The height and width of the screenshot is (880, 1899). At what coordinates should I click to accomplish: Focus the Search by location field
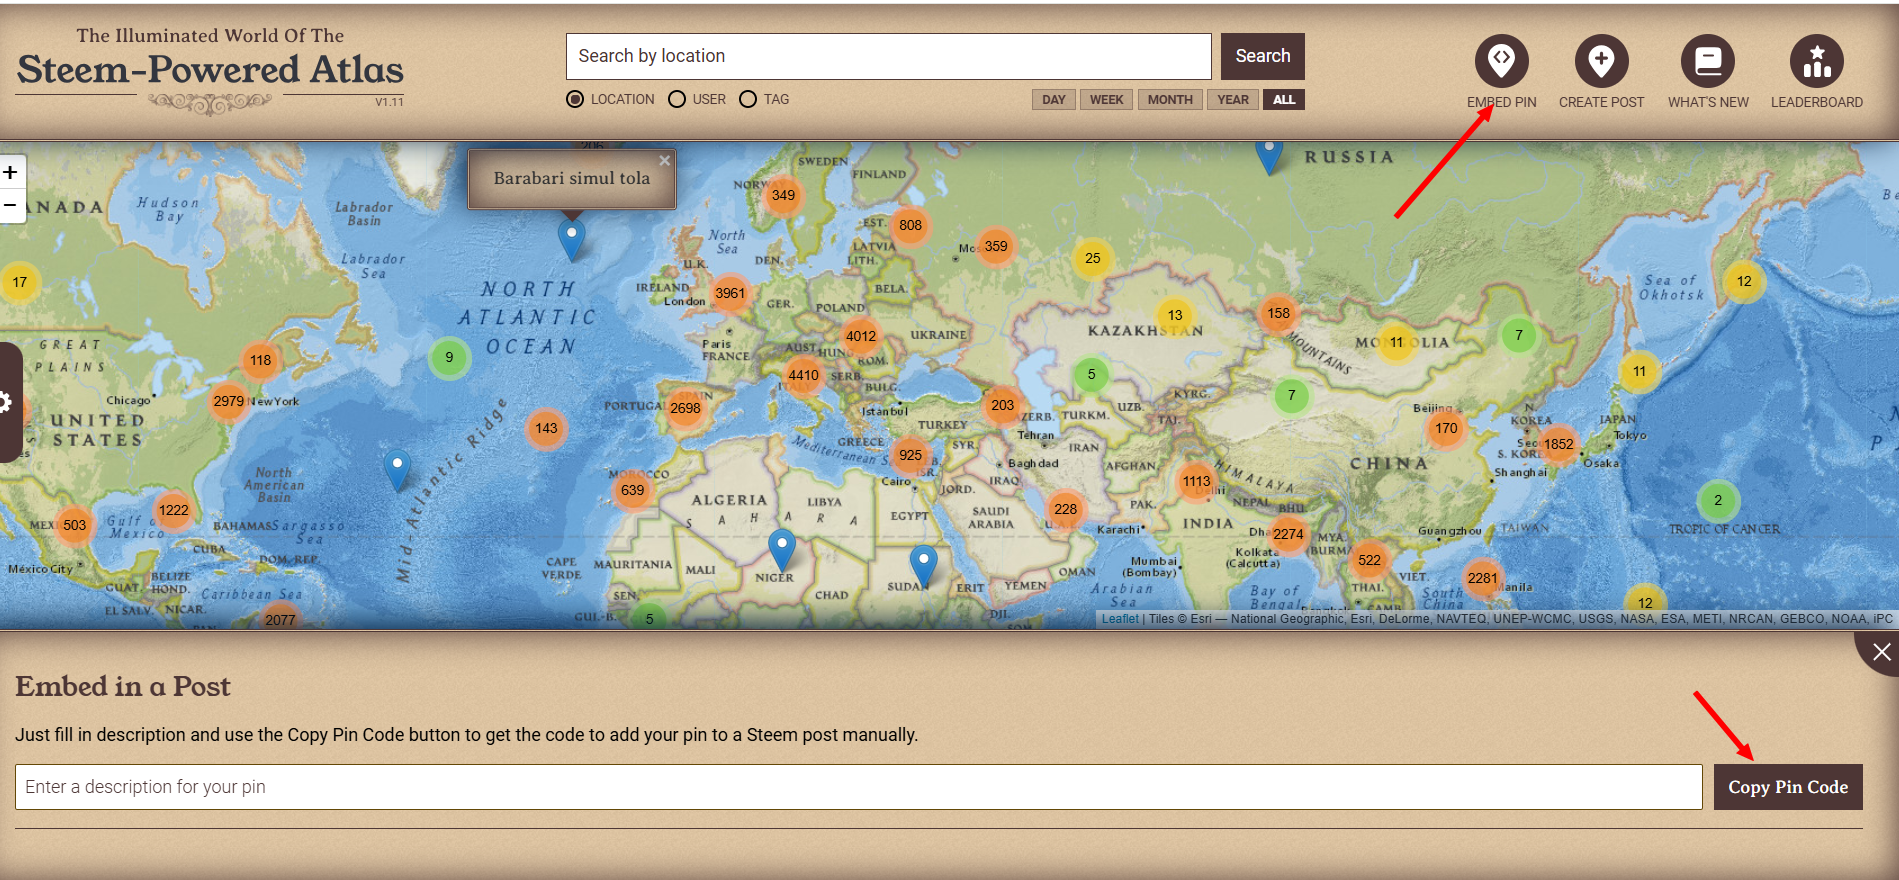tap(888, 56)
